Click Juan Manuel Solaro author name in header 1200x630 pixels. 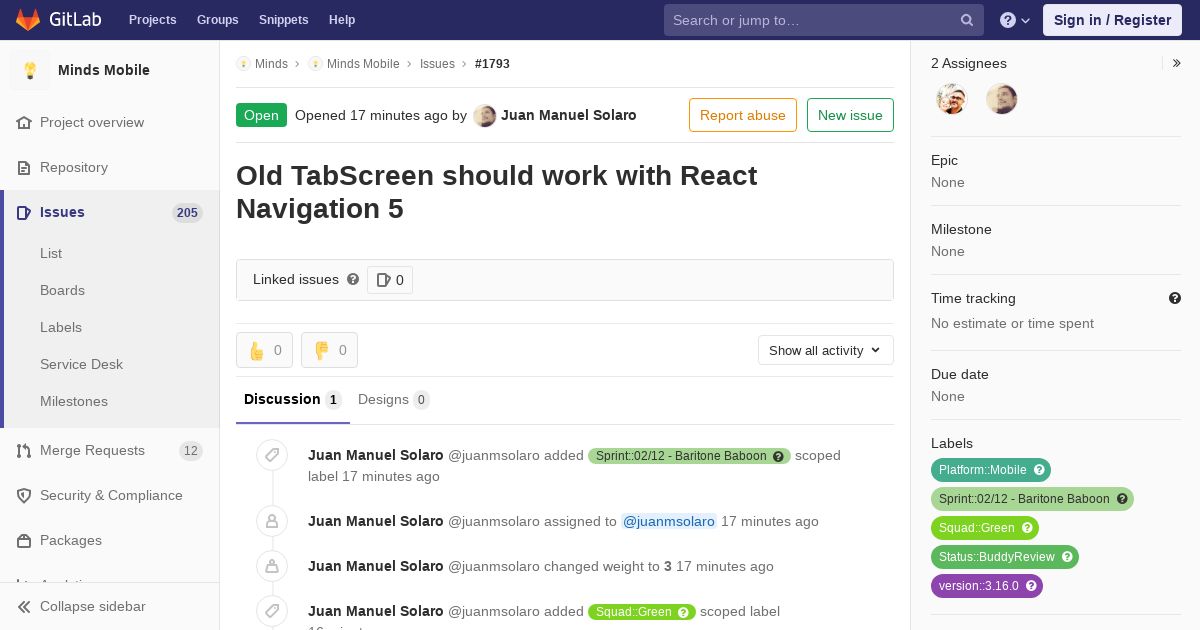569,115
